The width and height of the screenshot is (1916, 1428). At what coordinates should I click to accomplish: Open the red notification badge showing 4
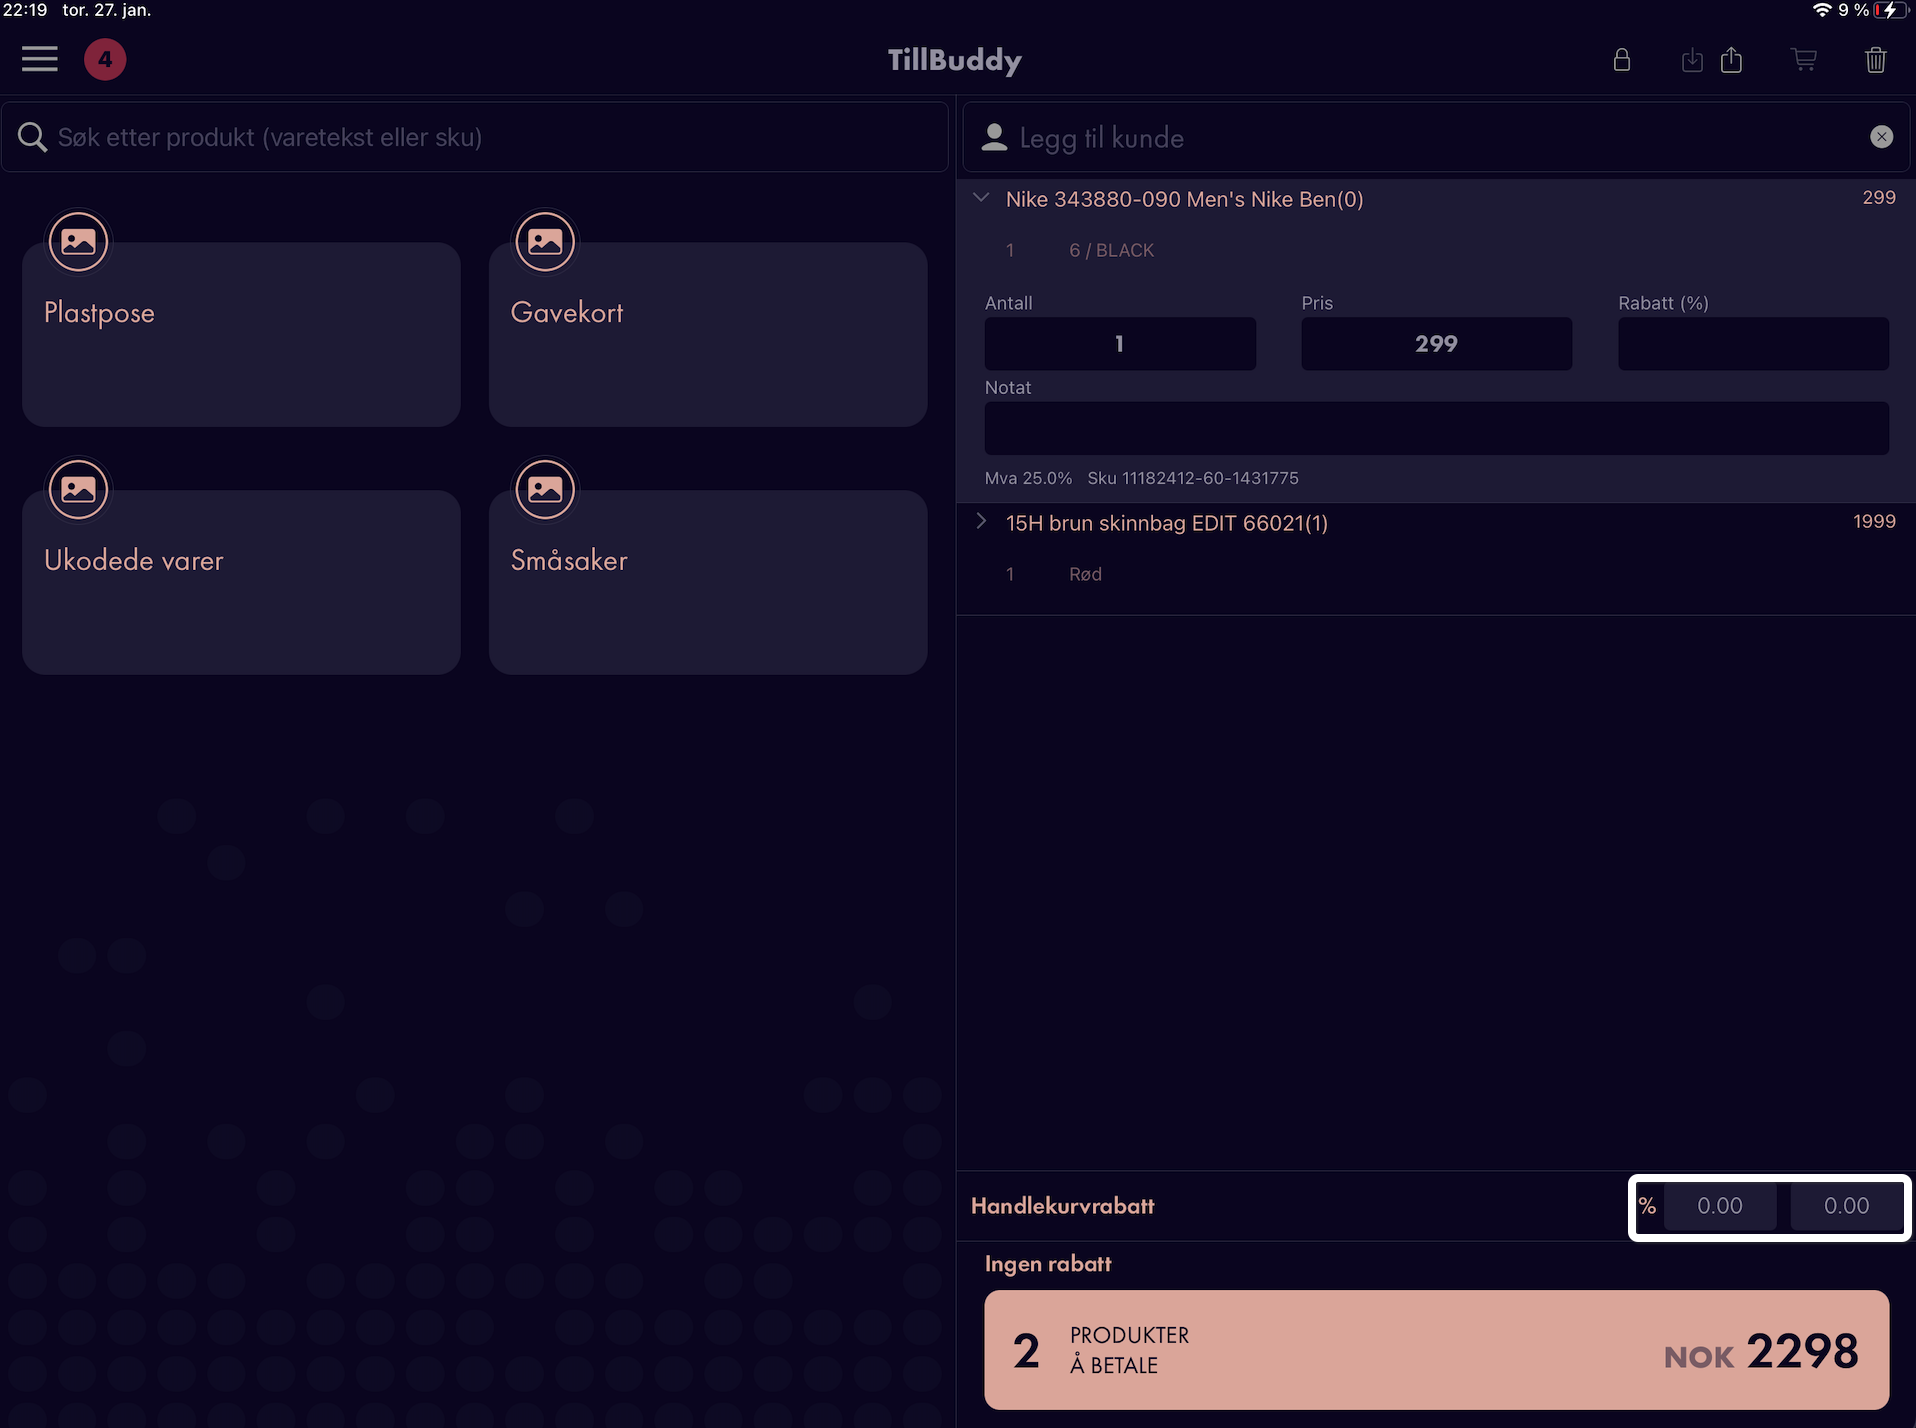[105, 59]
